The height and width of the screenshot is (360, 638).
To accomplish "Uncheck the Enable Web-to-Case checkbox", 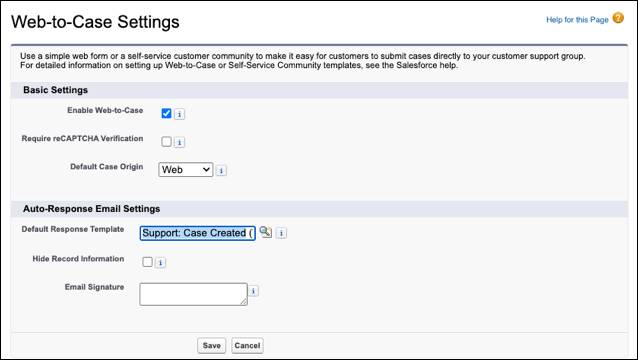I will point(166,113).
